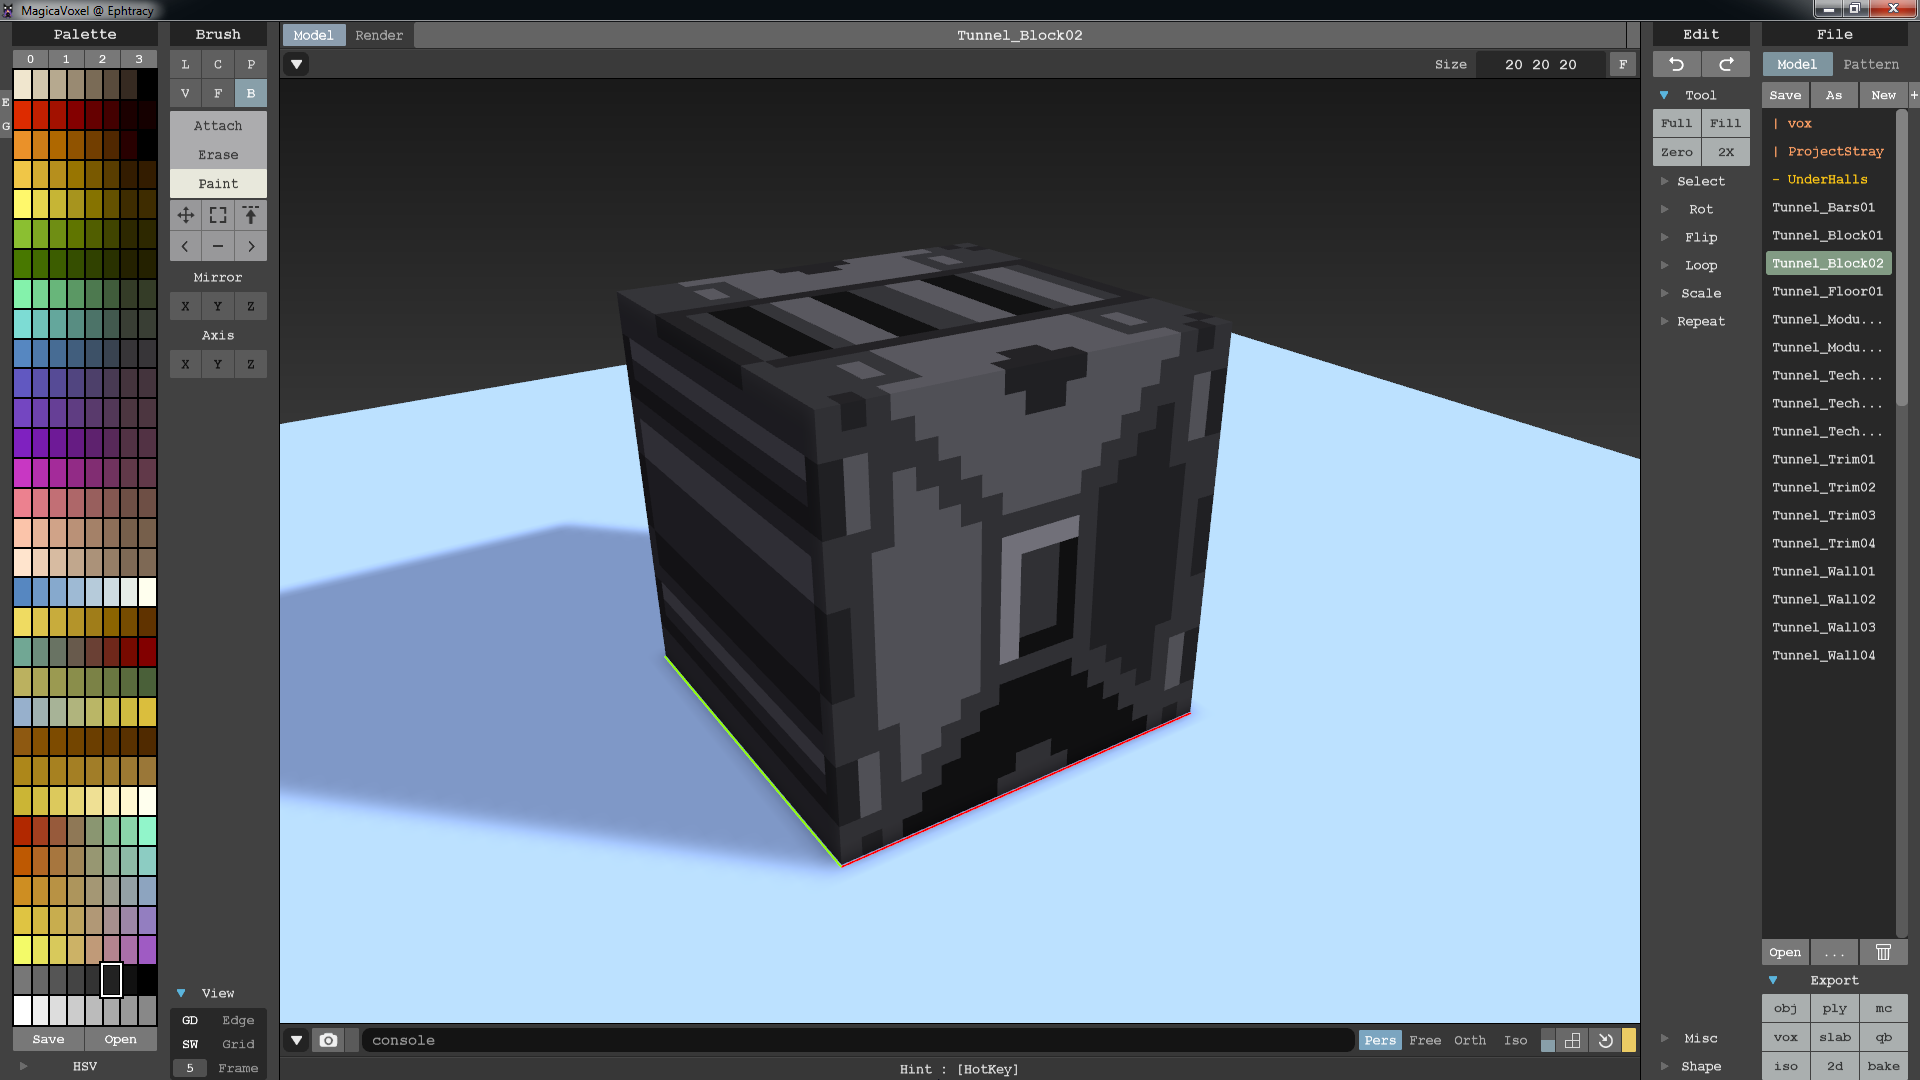Image resolution: width=1920 pixels, height=1080 pixels.
Task: Click the F button beside Size
Action: click(1622, 64)
